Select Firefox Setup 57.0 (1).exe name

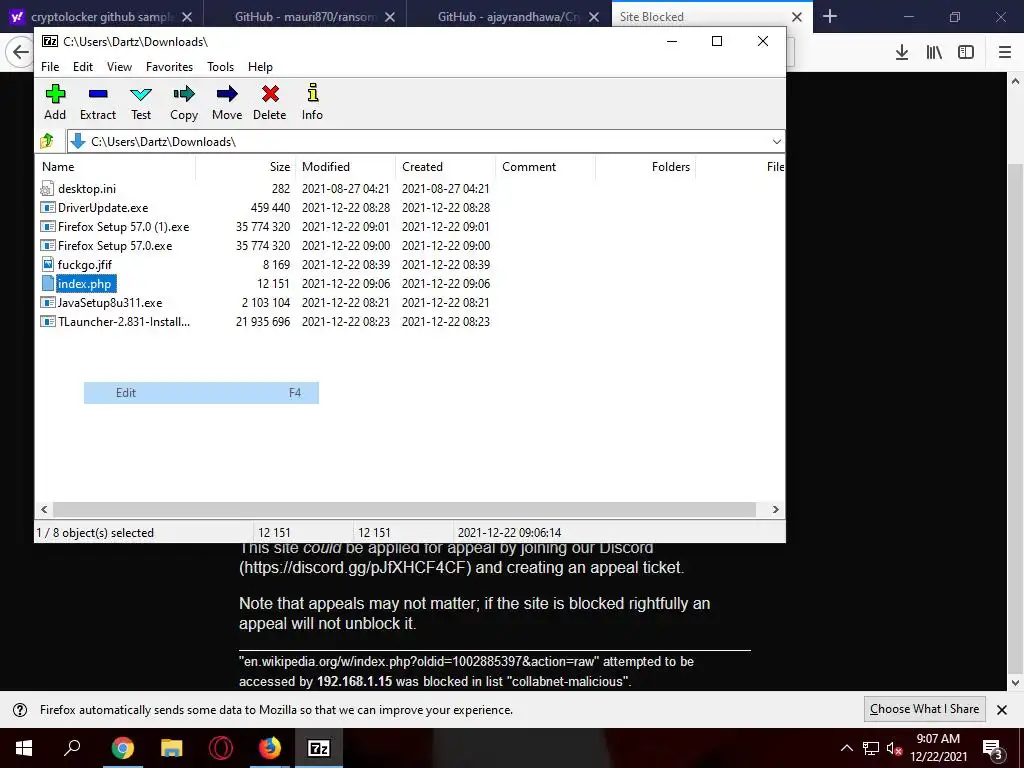[123, 227]
